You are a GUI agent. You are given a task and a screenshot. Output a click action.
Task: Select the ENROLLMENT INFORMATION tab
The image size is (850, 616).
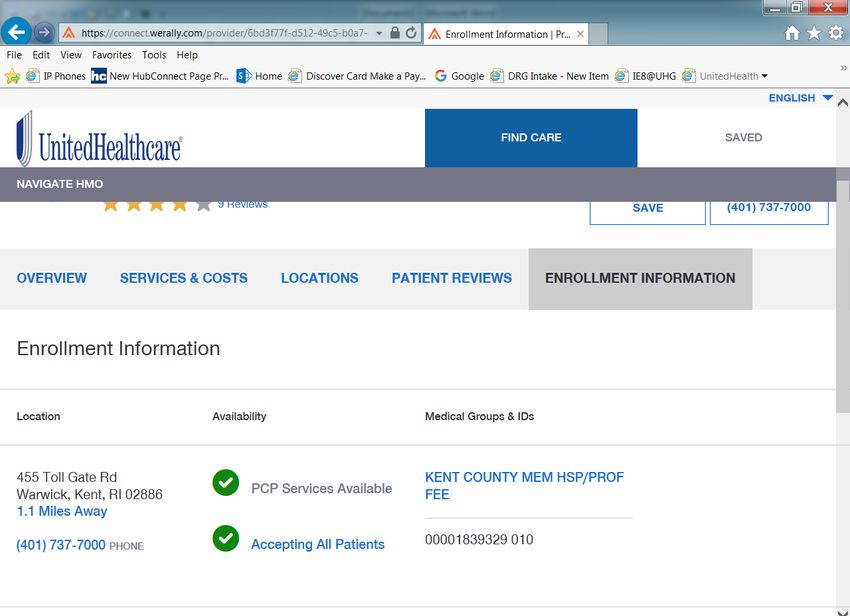point(640,279)
